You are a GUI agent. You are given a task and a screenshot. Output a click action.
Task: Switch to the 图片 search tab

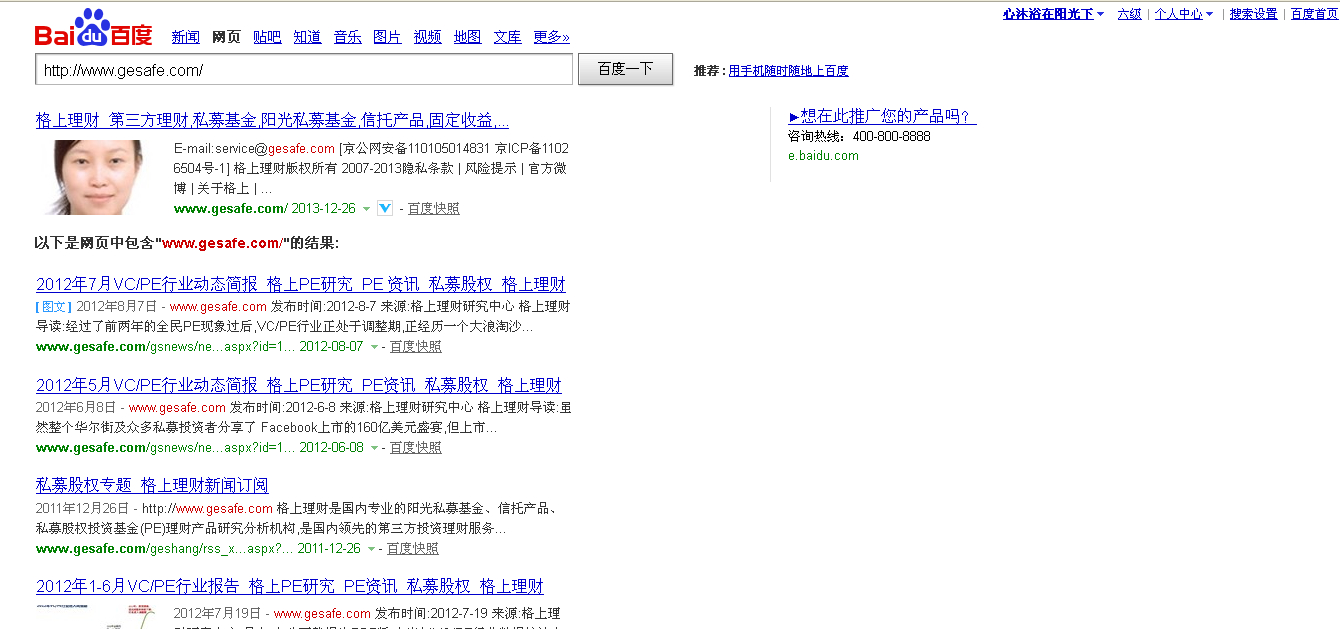(x=387, y=37)
